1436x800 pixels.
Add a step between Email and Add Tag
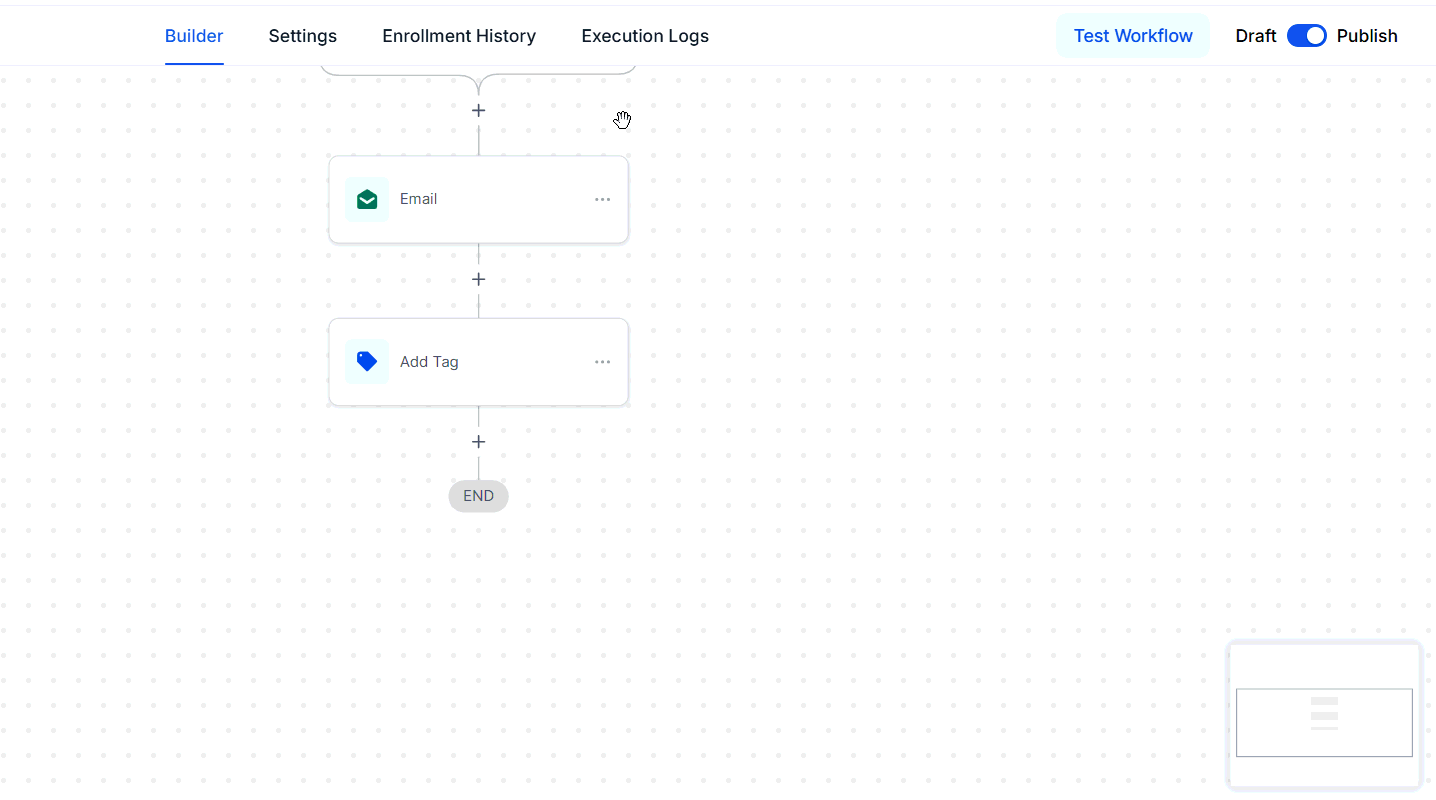(x=478, y=280)
